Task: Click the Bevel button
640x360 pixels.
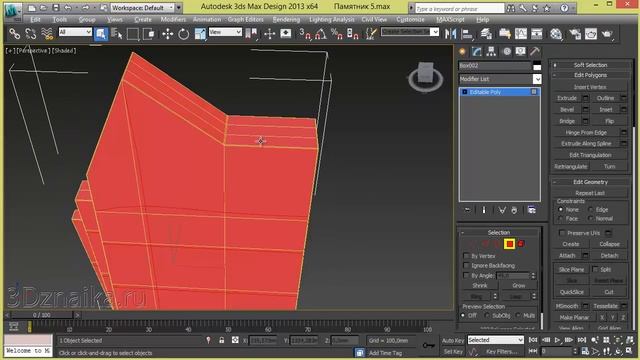Action: 567,110
